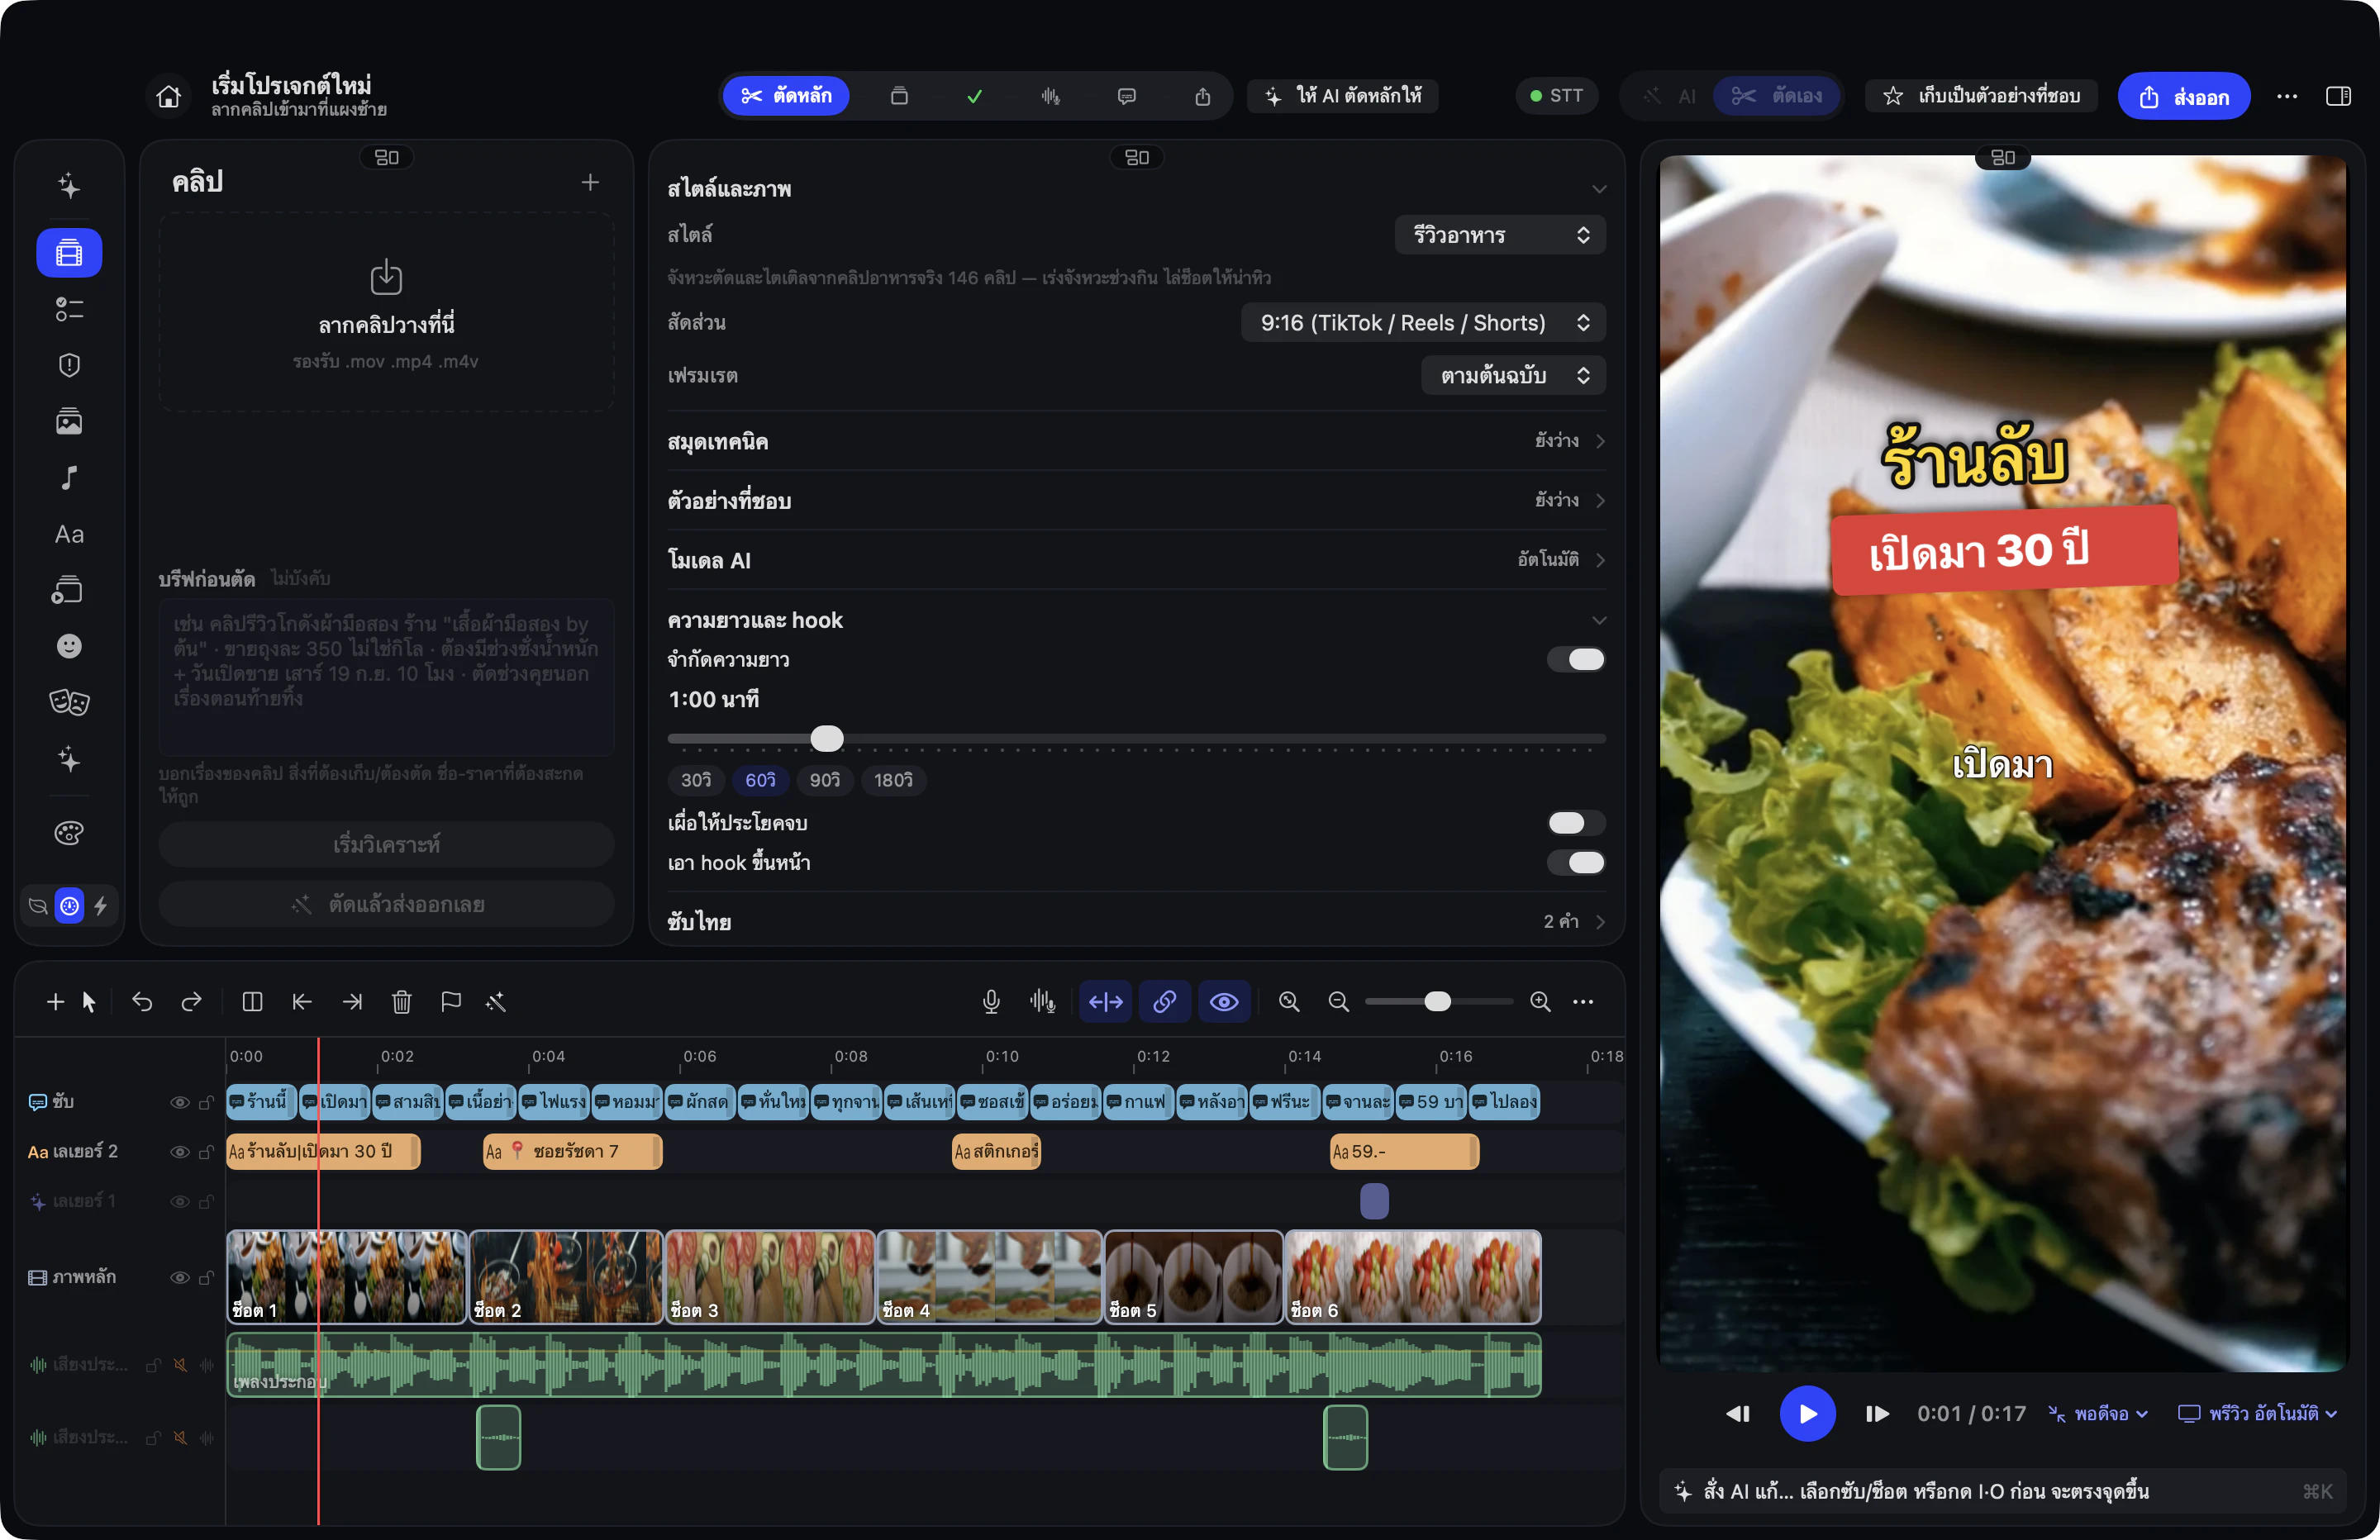This screenshot has height=1540, width=2380.
Task: Open the 9:16 aspect ratio dropdown
Action: click(1423, 323)
